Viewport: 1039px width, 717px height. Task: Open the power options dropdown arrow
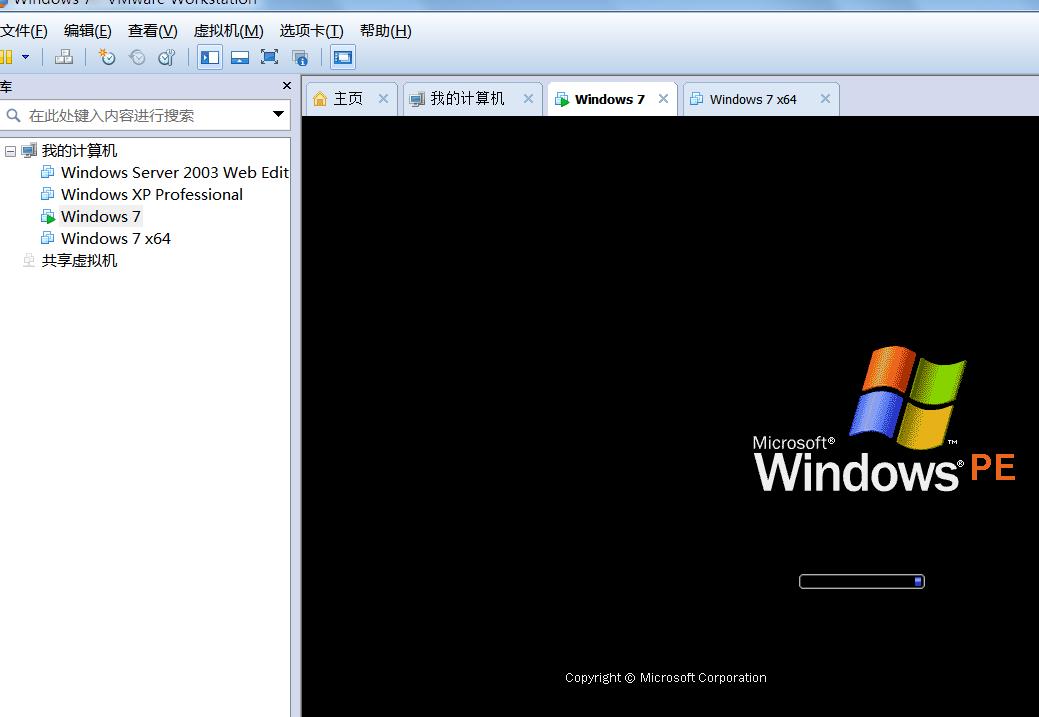tap(26, 57)
